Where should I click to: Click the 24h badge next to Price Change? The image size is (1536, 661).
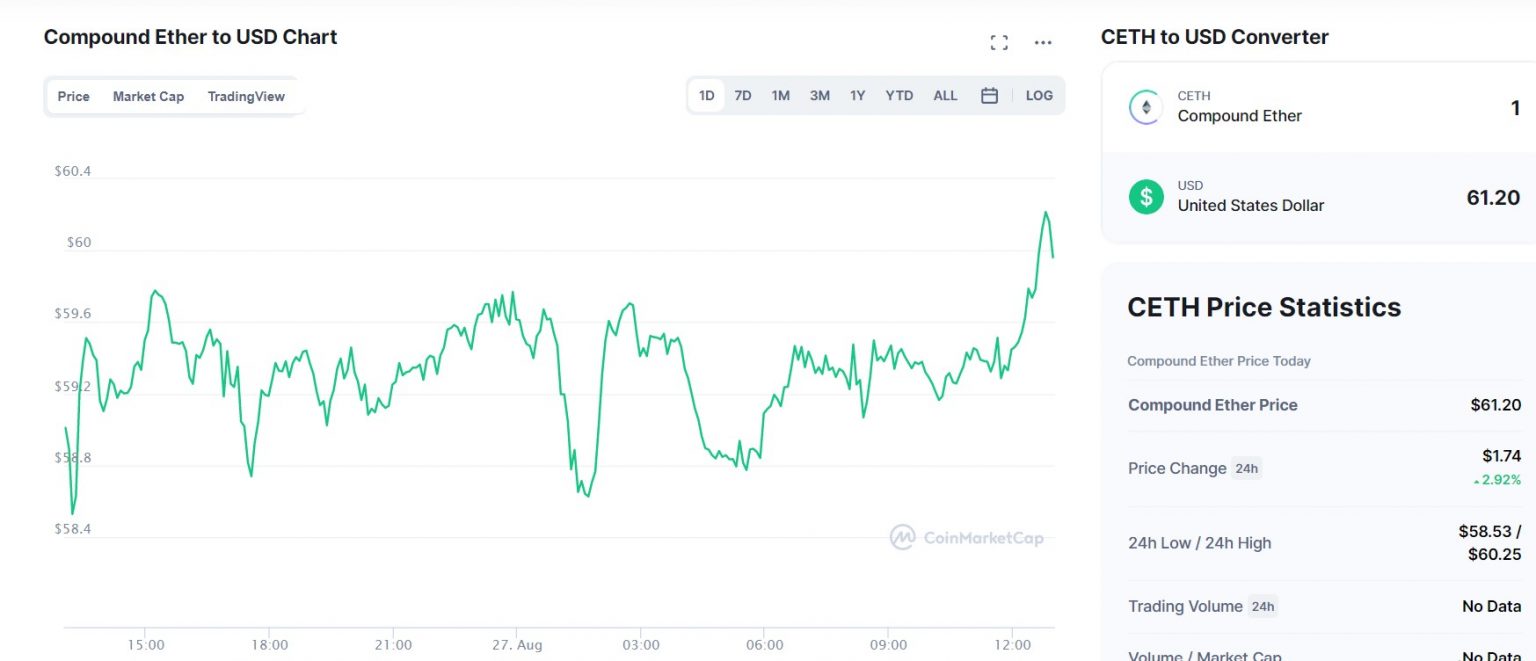1247,468
